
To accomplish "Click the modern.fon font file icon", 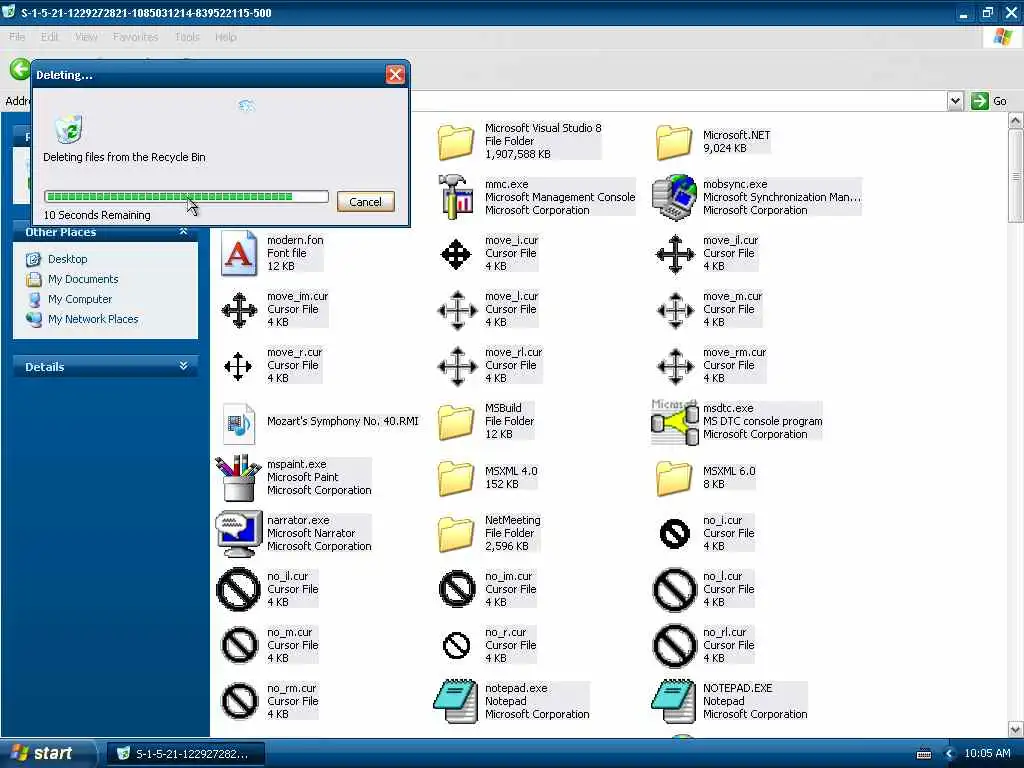I will (x=238, y=253).
